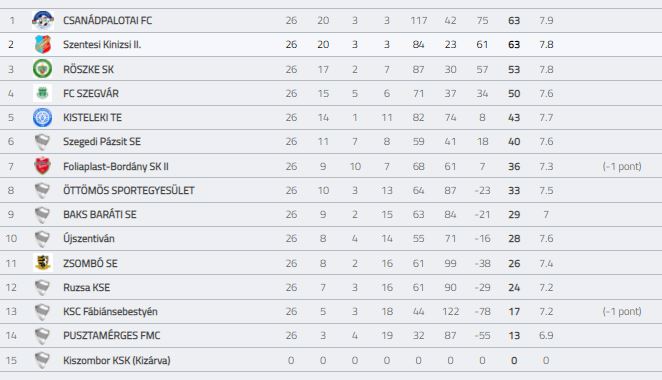Open the KSC Fábiánsebestyén team link
This screenshot has width=662, height=380.
pyautogui.click(x=110, y=312)
